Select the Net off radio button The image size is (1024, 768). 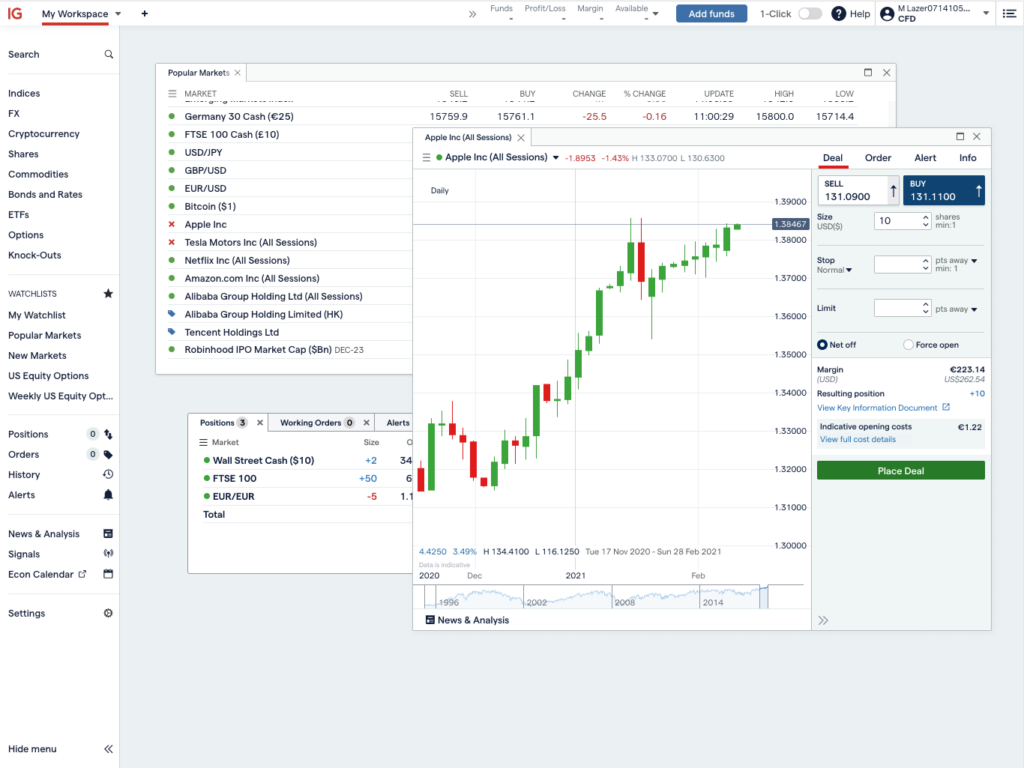pyautogui.click(x=822, y=345)
